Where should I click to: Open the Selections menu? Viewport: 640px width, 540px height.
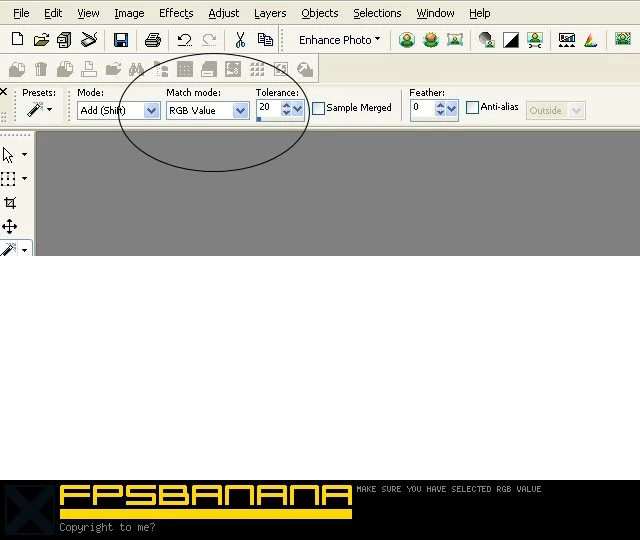point(377,13)
